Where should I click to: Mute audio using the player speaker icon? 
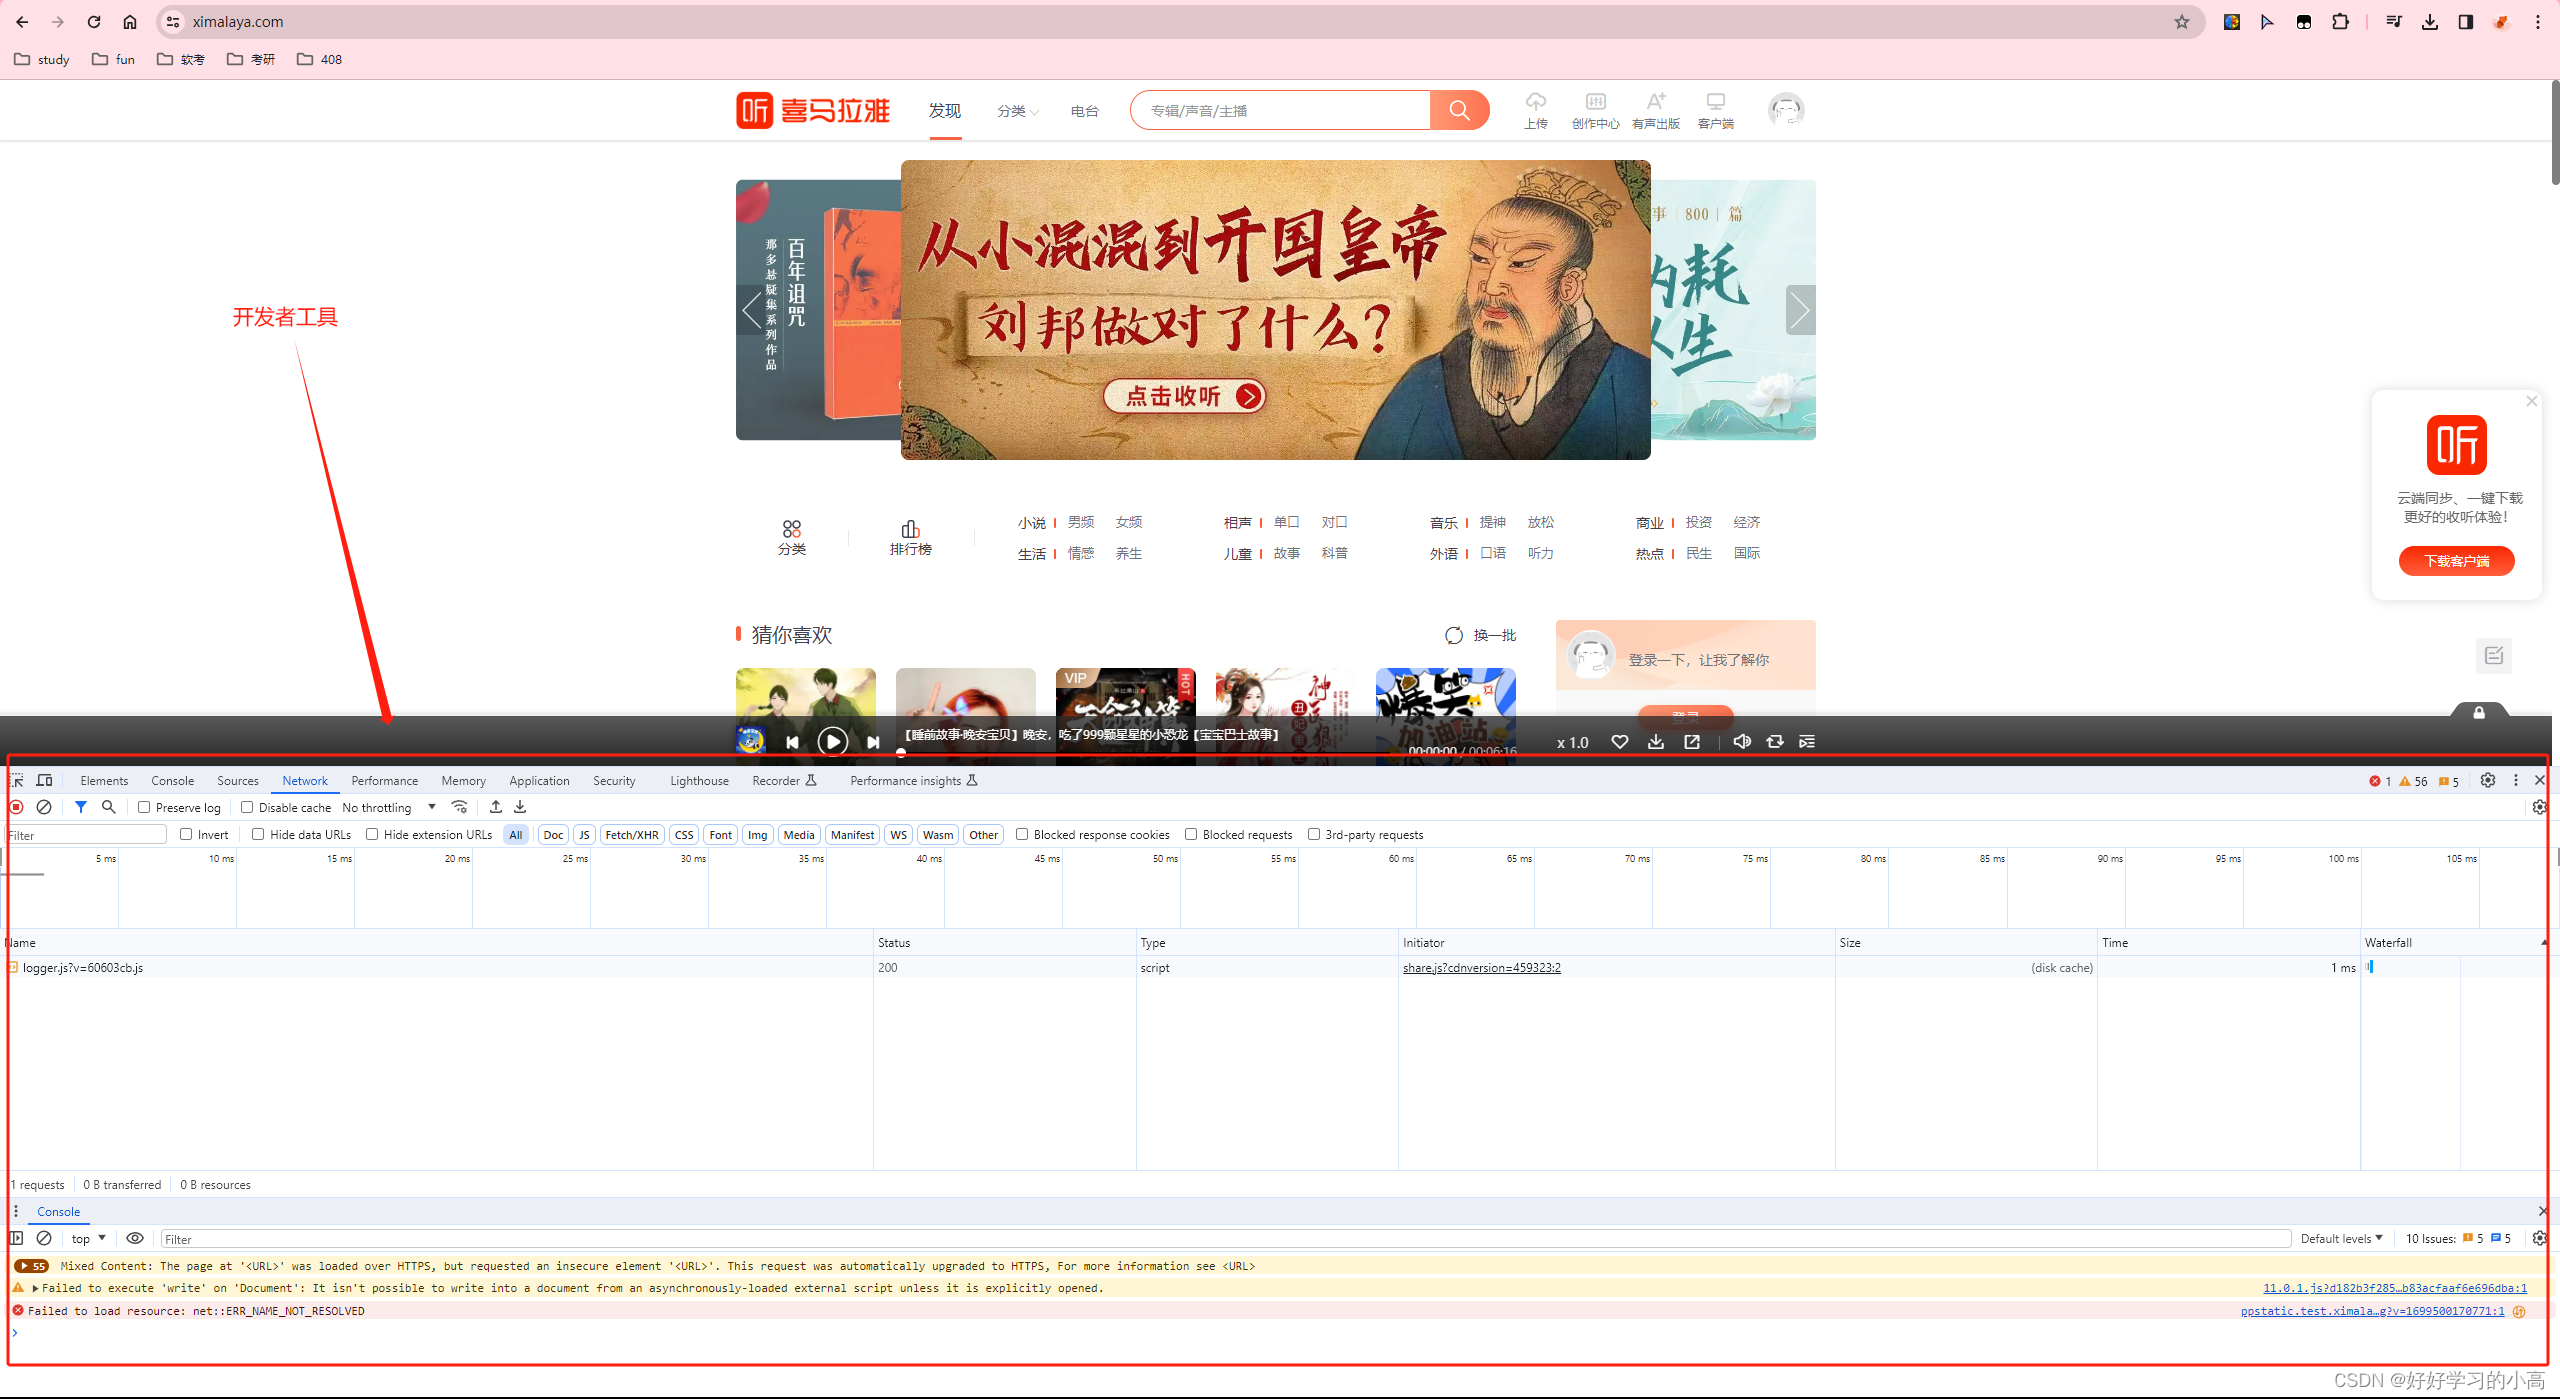click(x=1741, y=742)
